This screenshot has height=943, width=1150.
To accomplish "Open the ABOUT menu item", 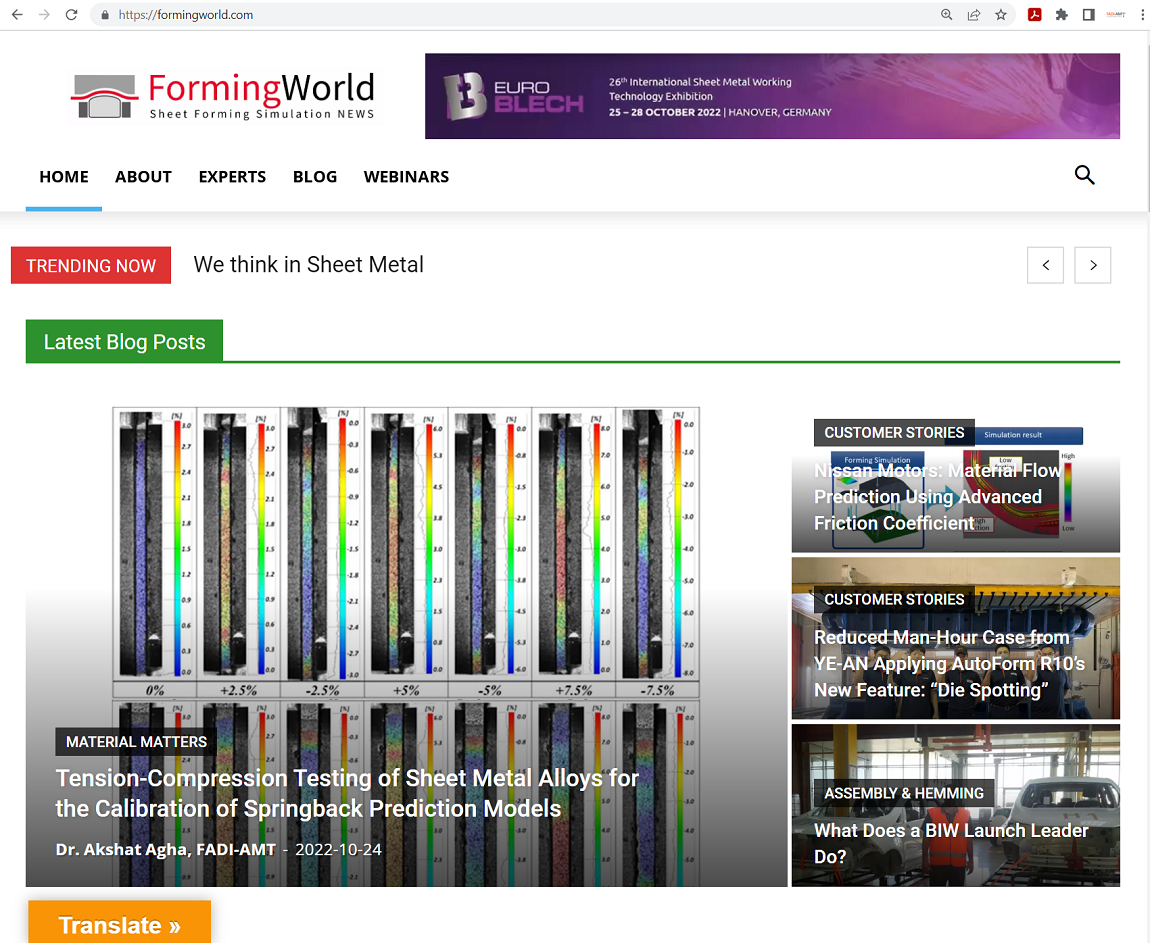I will [143, 177].
